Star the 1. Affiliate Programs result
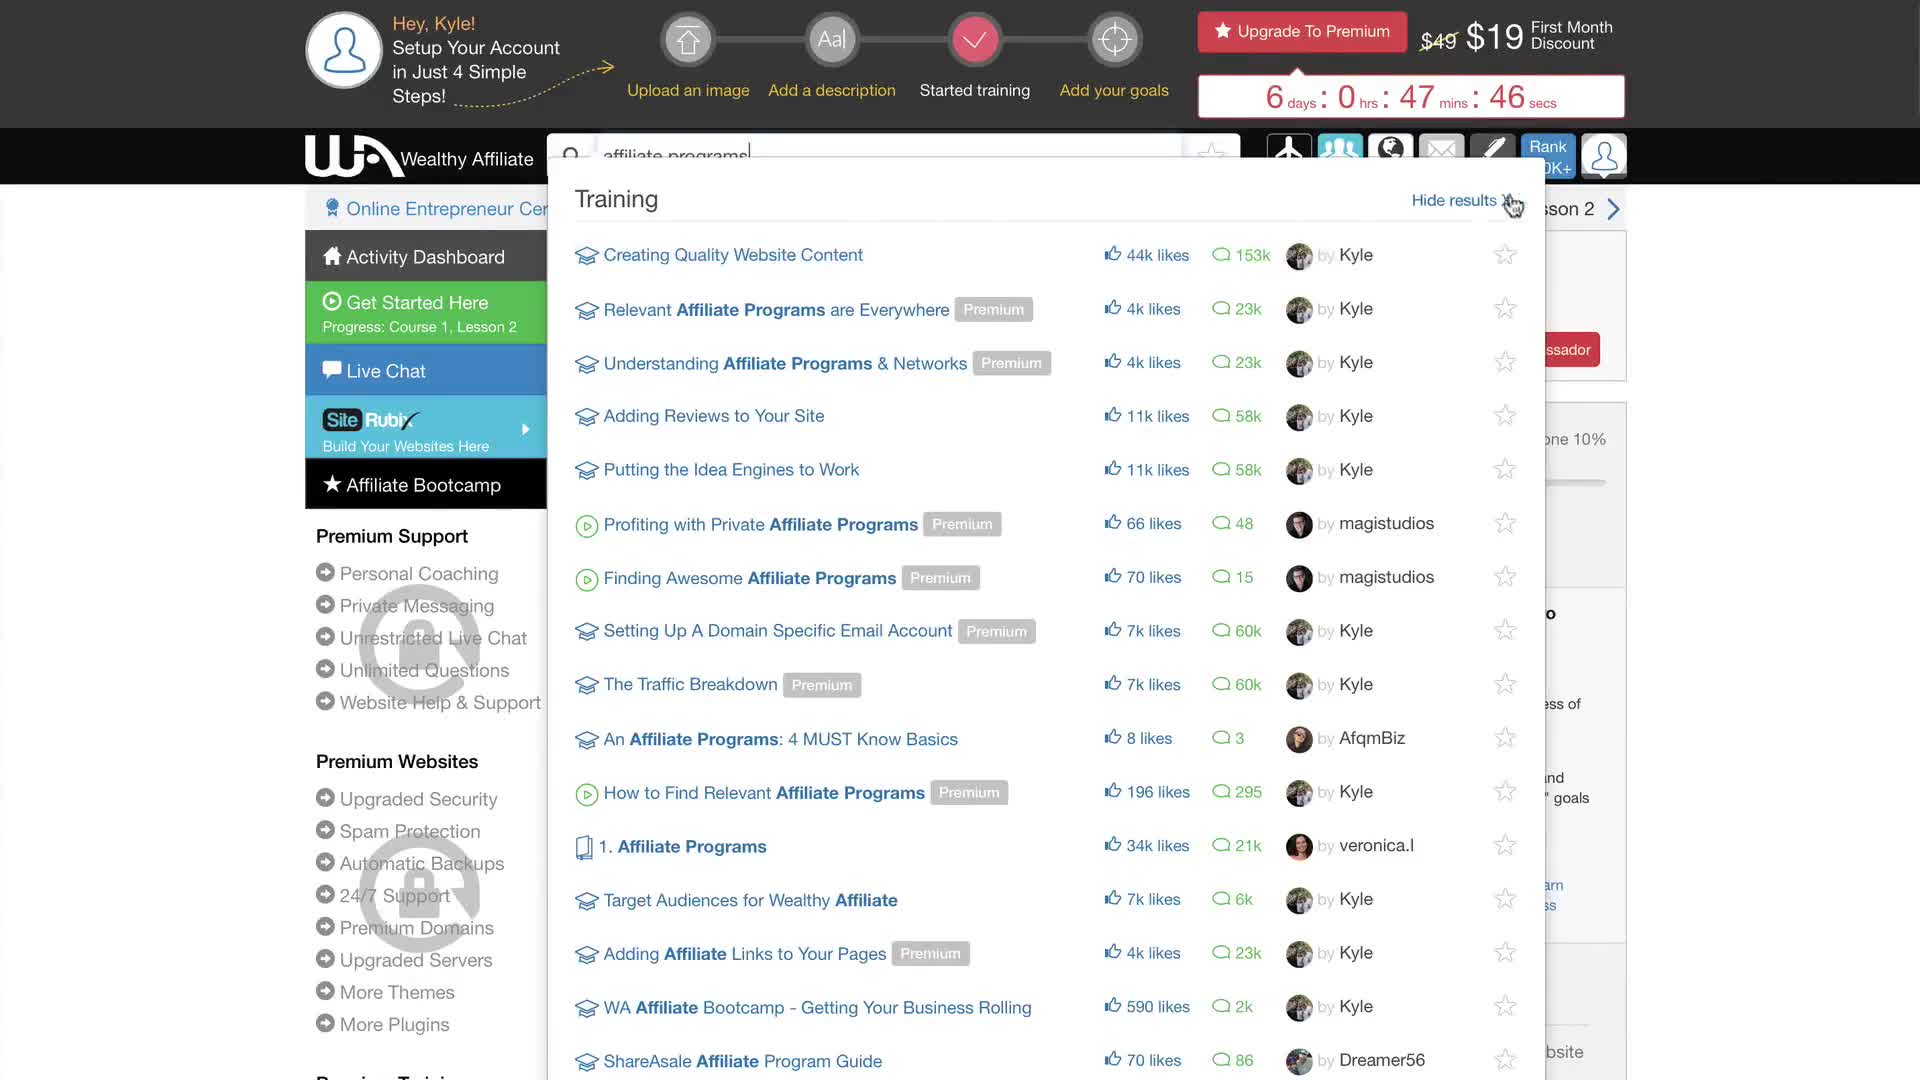This screenshot has width=1920, height=1080. click(1505, 846)
